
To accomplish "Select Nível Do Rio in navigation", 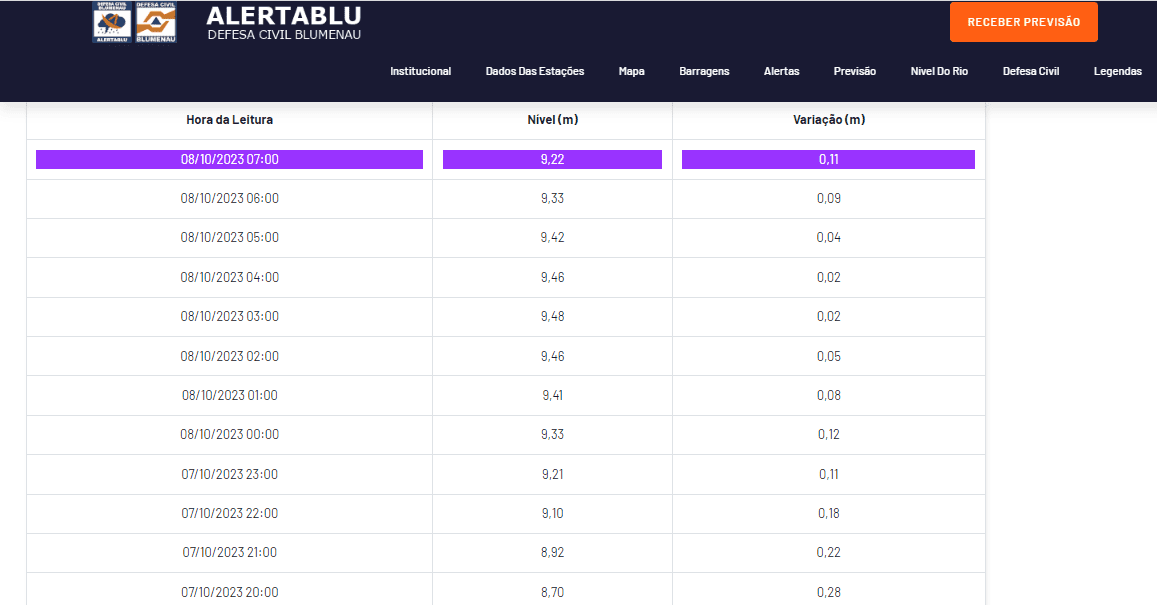I will (939, 71).
